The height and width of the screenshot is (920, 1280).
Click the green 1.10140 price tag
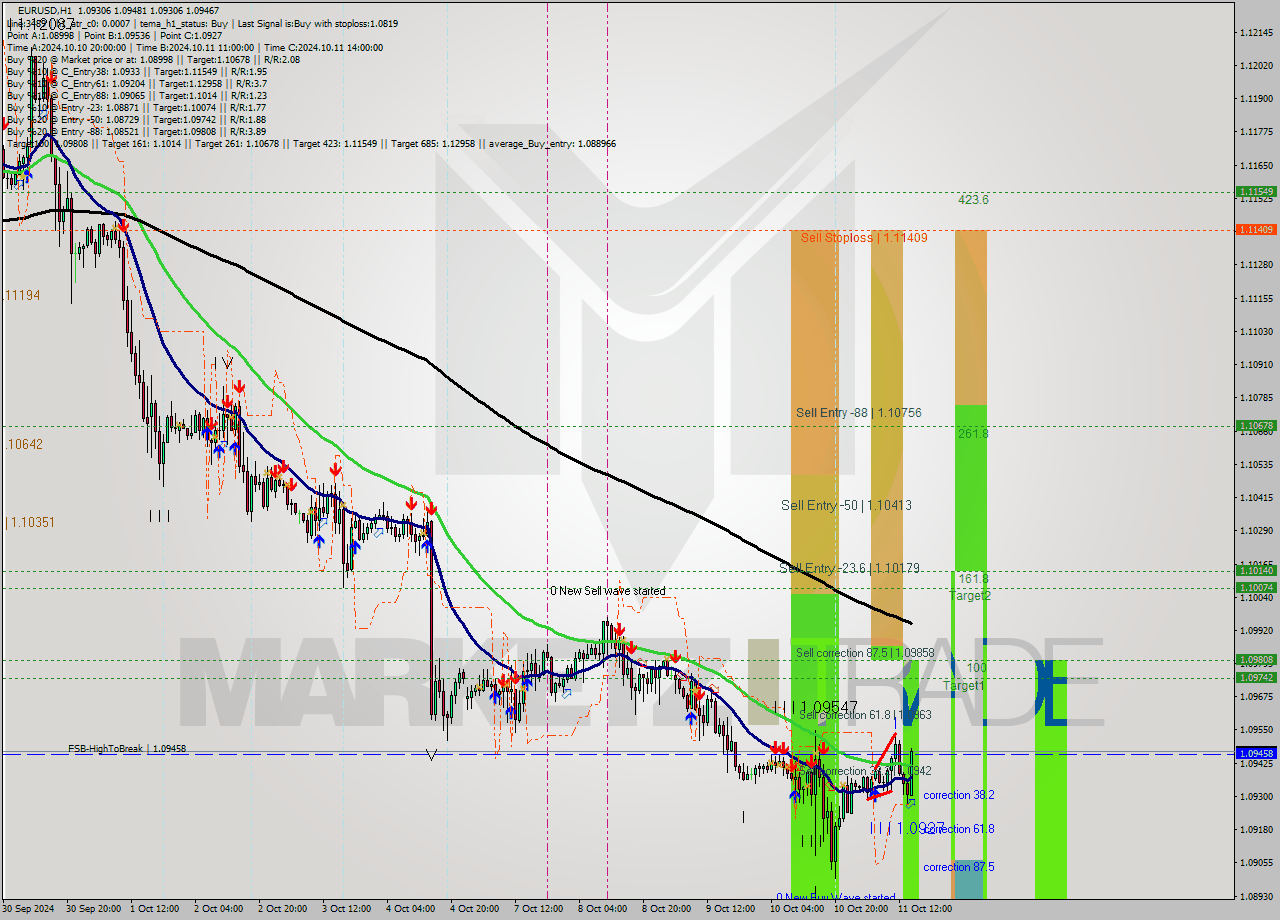[x=1256, y=571]
